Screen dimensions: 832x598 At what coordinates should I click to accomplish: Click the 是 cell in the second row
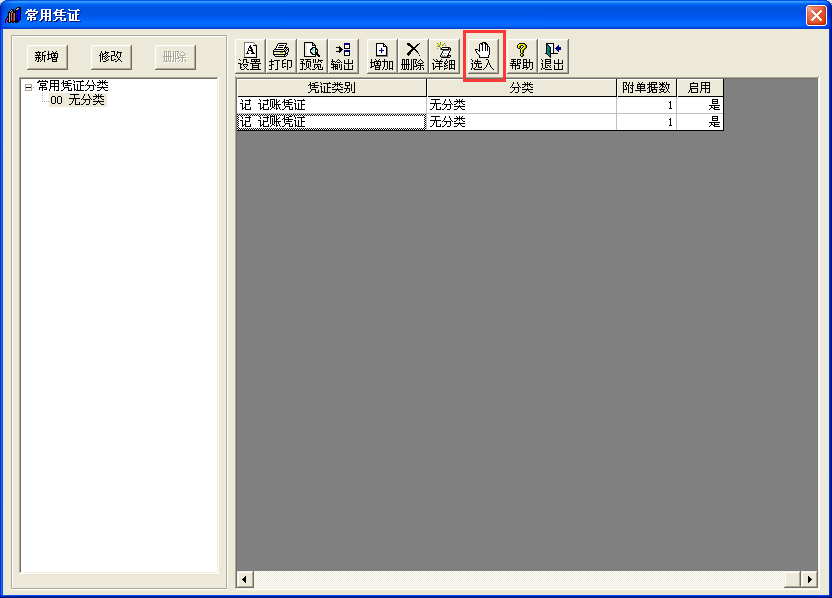(699, 122)
